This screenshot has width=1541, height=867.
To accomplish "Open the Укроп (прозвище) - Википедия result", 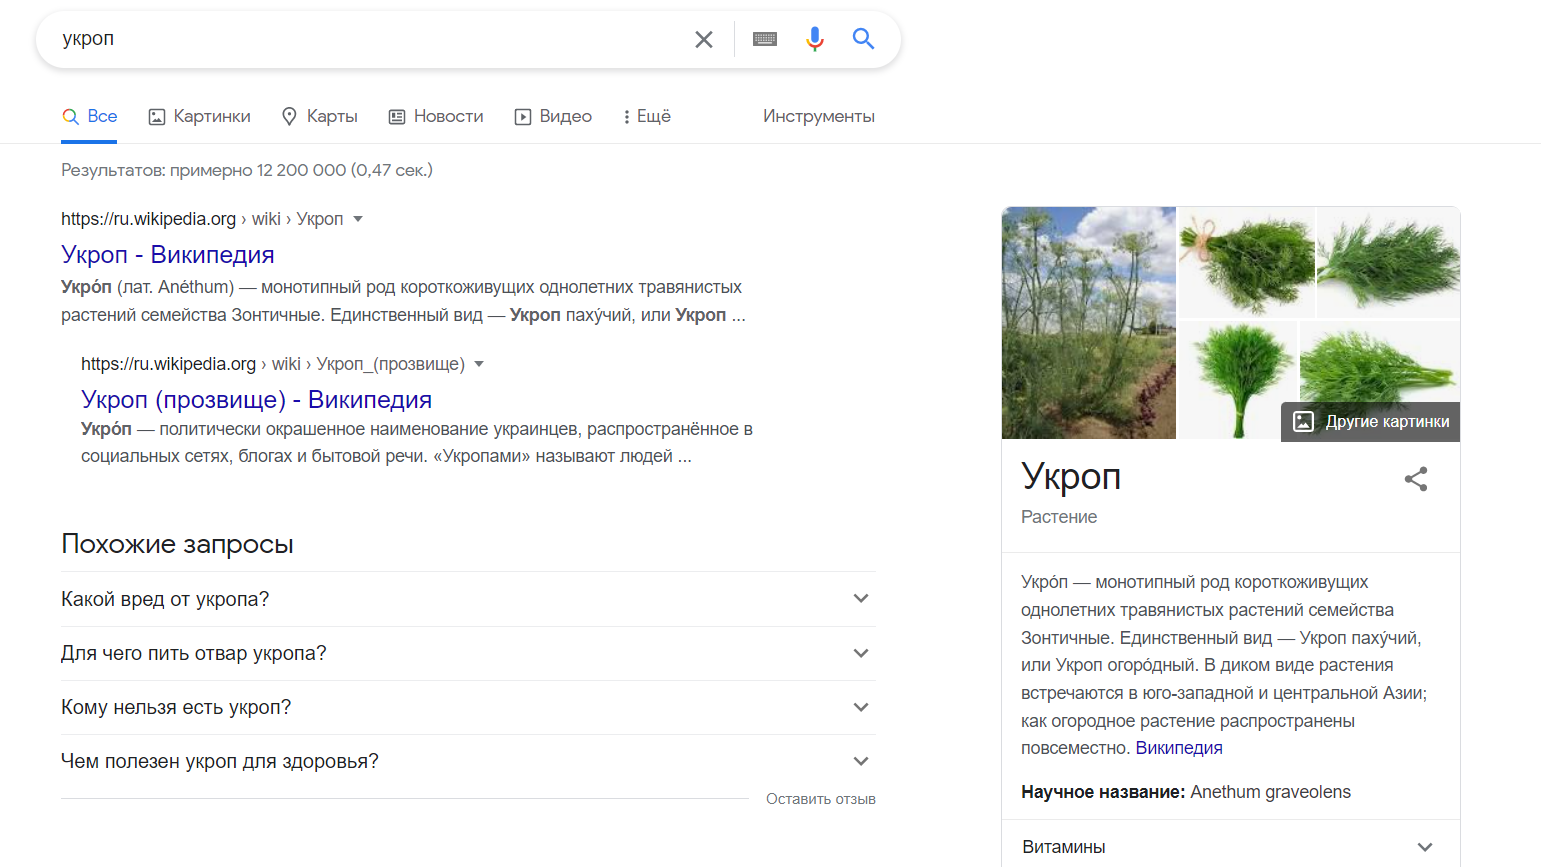I will pyautogui.click(x=257, y=400).
